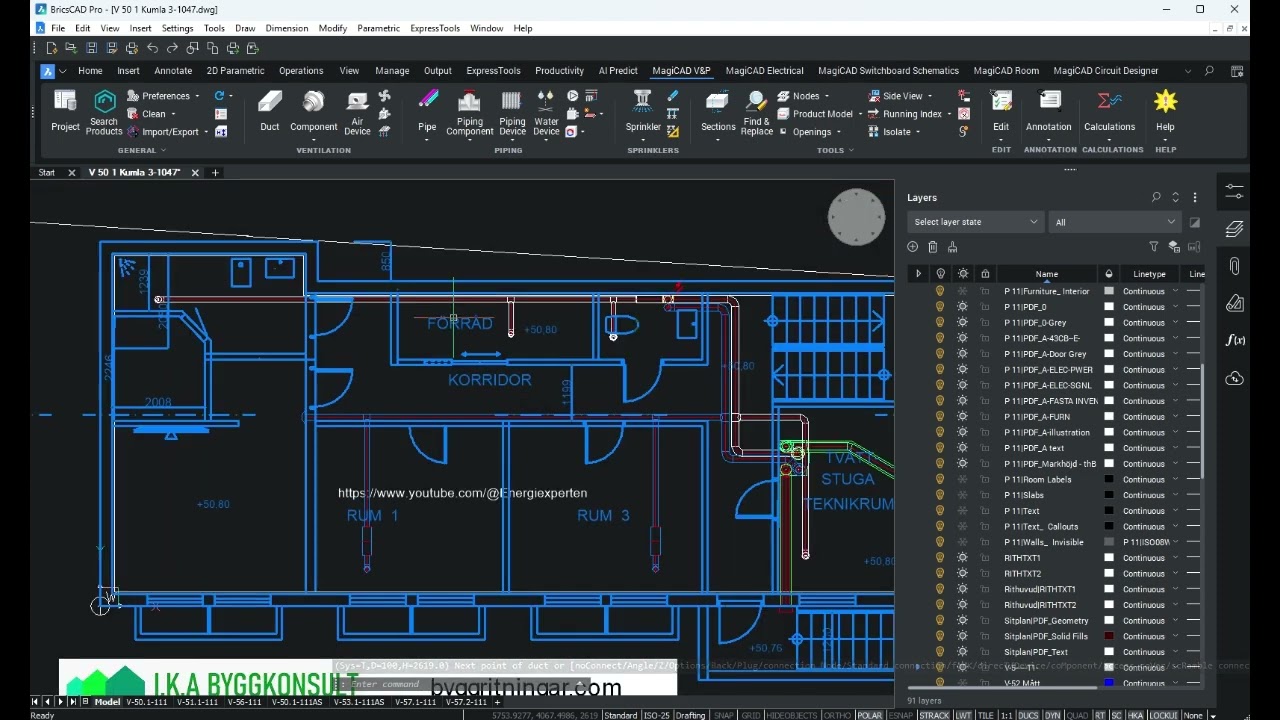Open the Attachments paperclip panel icon
The width and height of the screenshot is (1280, 720).
(x=1234, y=266)
